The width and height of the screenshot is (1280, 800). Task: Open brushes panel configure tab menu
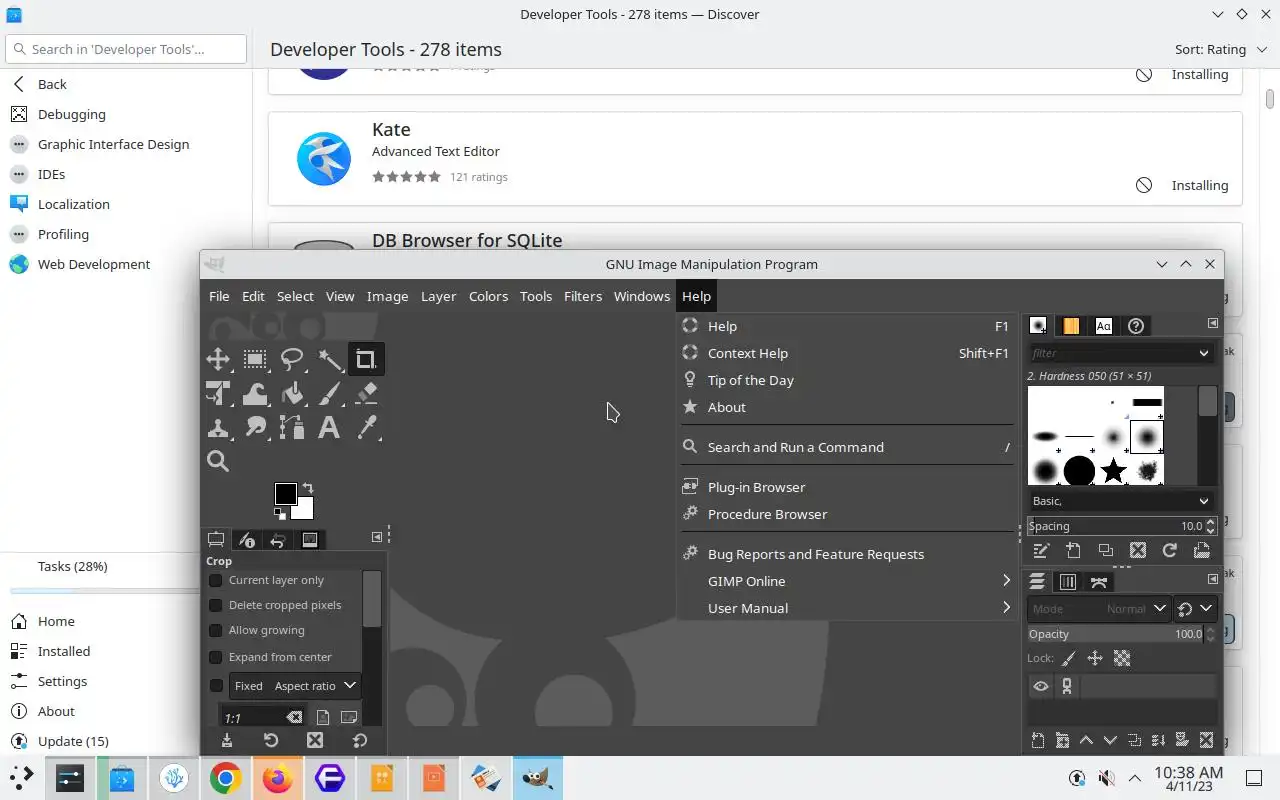coord(1212,324)
